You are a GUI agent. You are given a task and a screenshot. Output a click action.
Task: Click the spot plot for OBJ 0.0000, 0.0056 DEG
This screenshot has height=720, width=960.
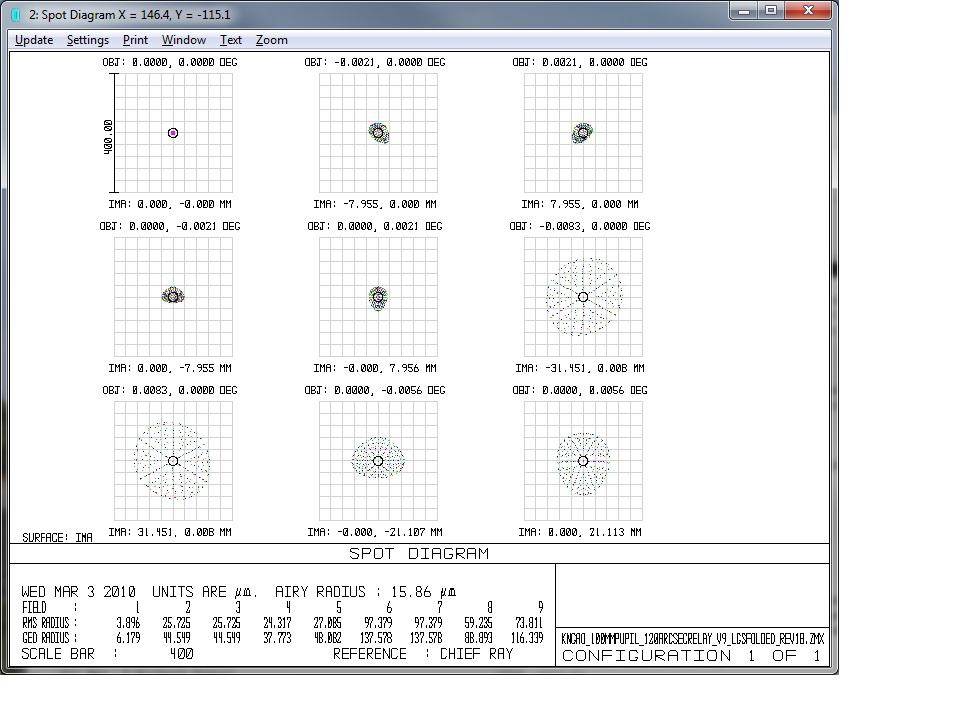(583, 461)
